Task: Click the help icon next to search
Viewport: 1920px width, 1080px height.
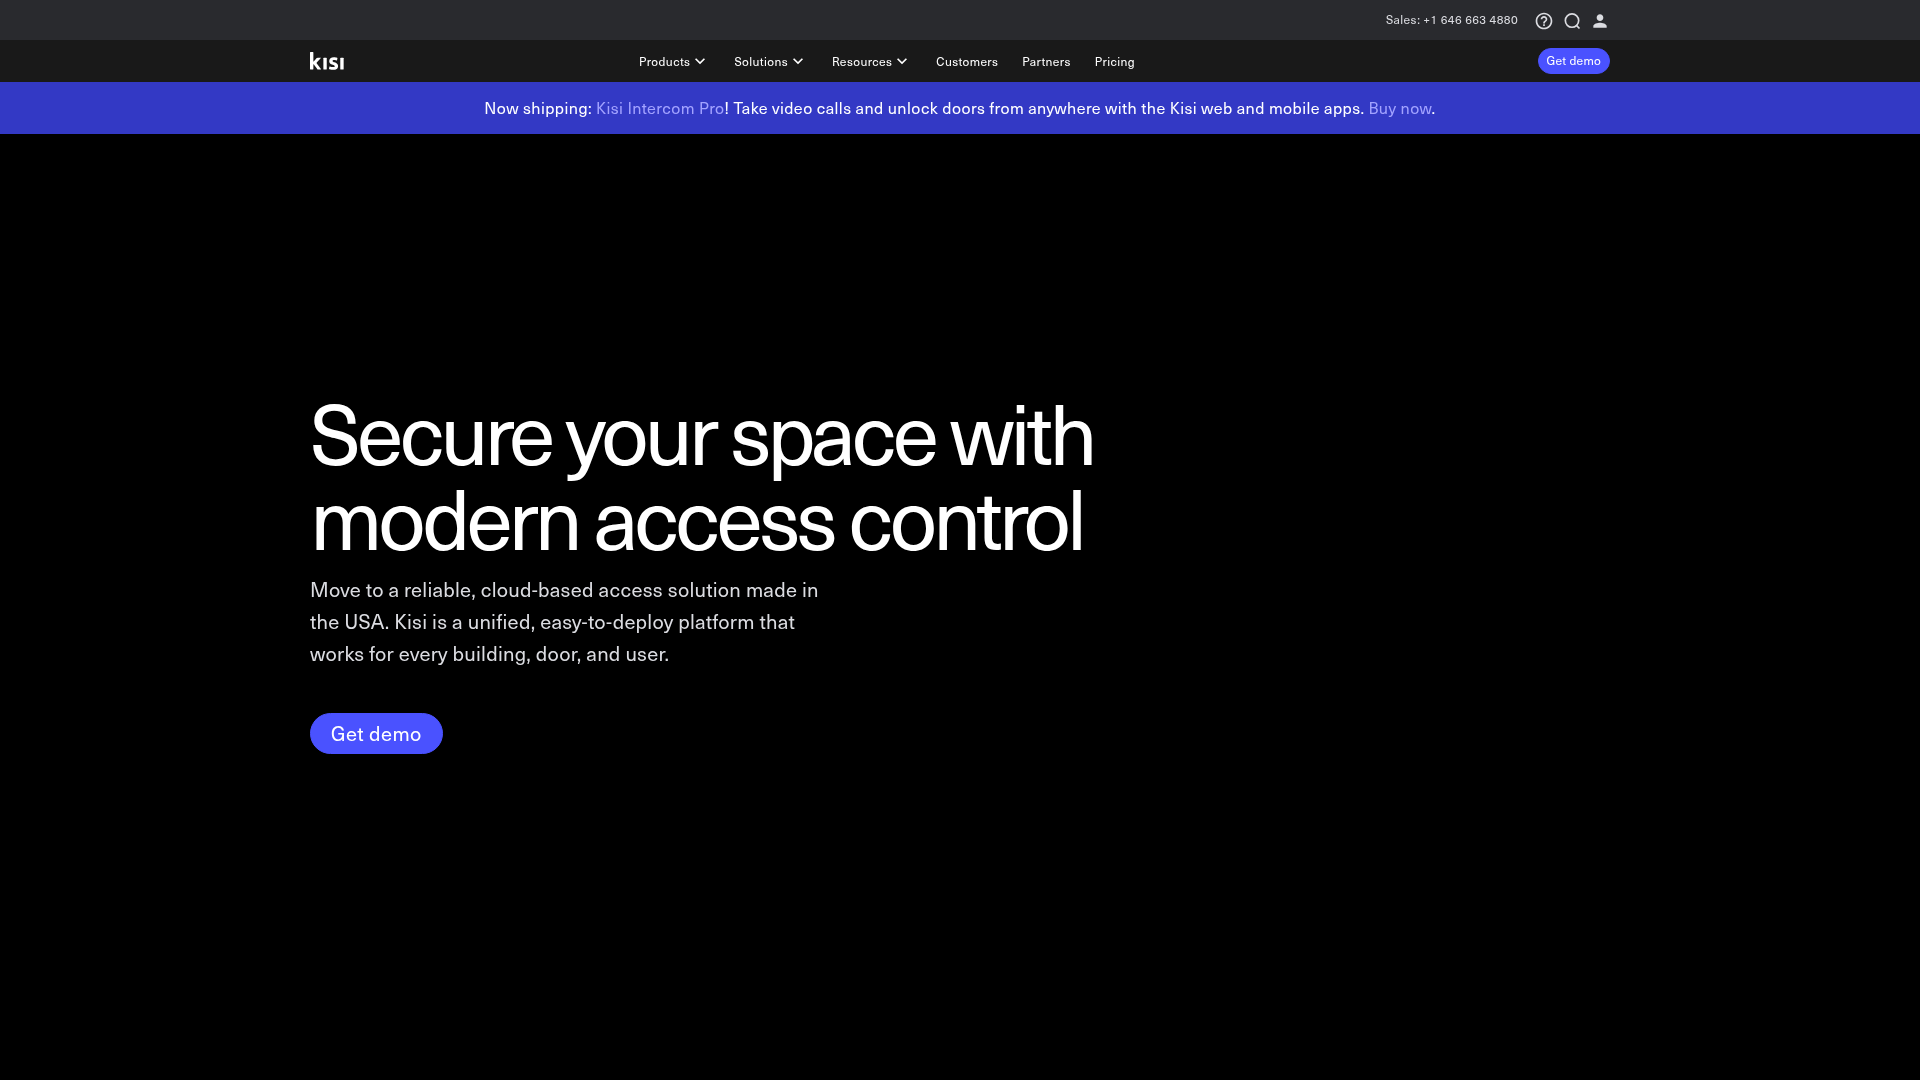Action: click(x=1544, y=20)
